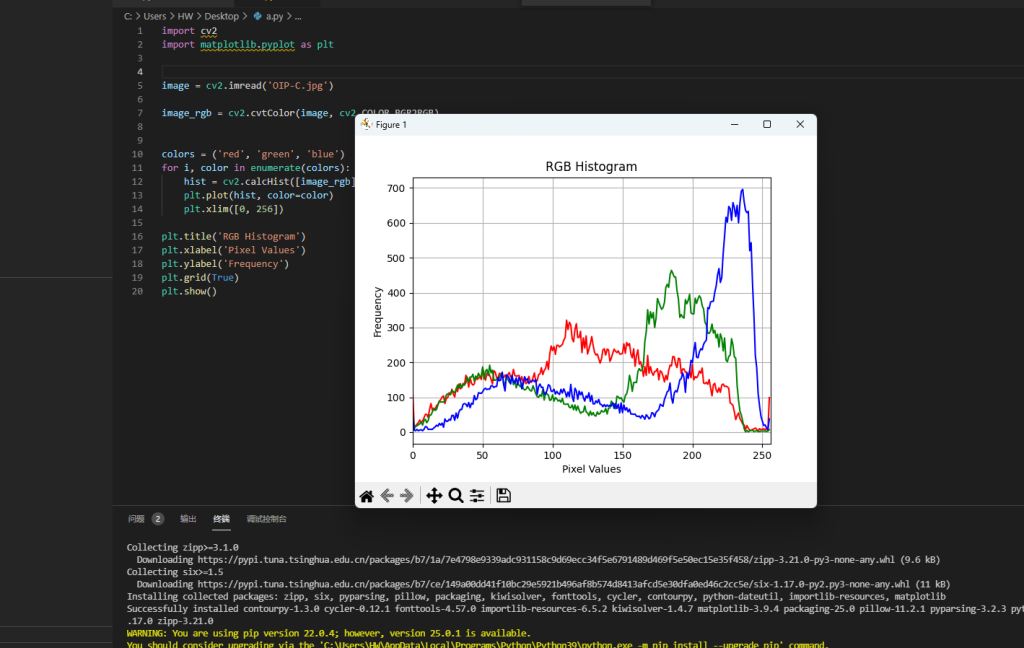Reset the plot view with the Home icon

(x=366, y=496)
